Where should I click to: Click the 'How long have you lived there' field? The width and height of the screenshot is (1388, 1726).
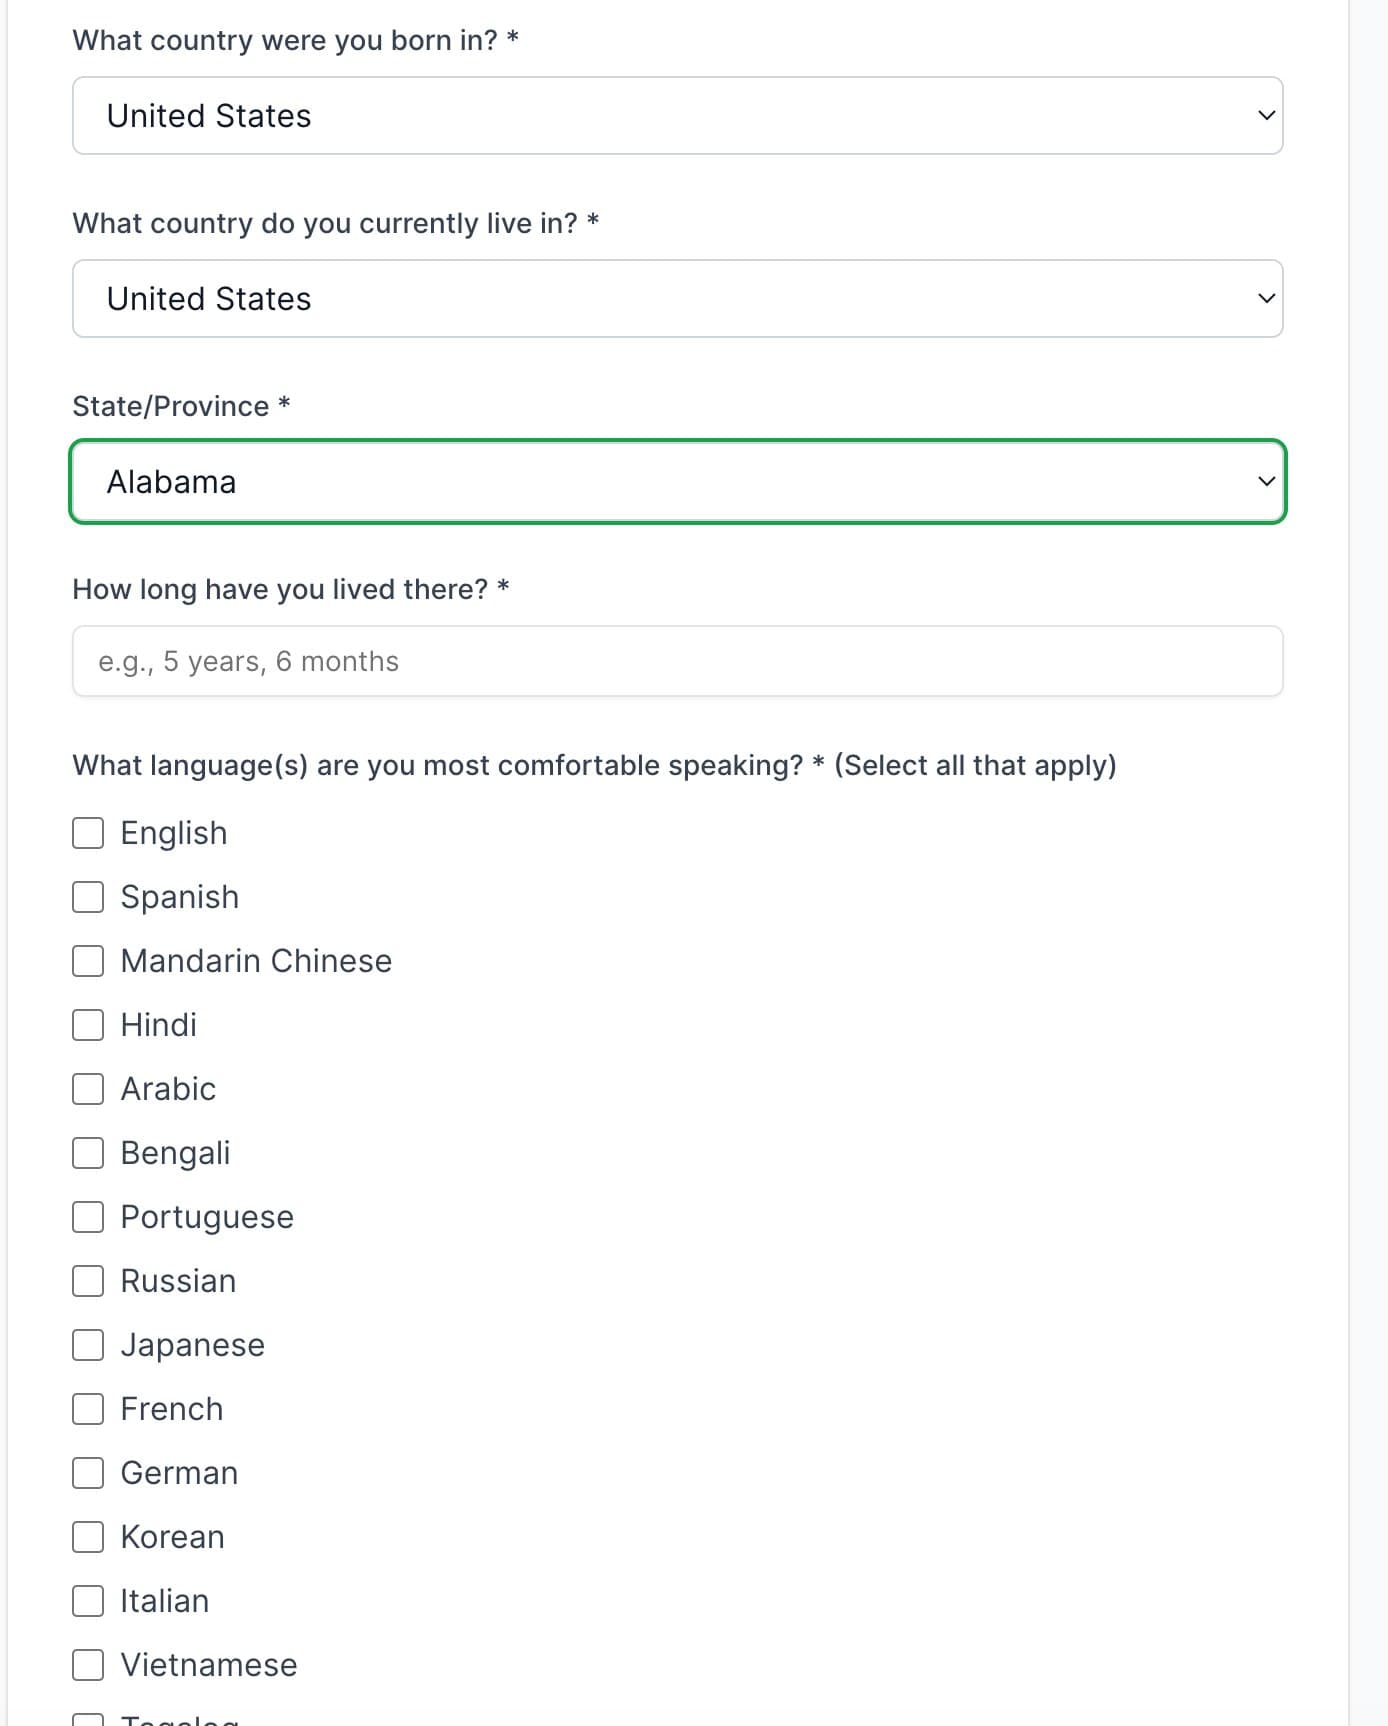point(677,662)
